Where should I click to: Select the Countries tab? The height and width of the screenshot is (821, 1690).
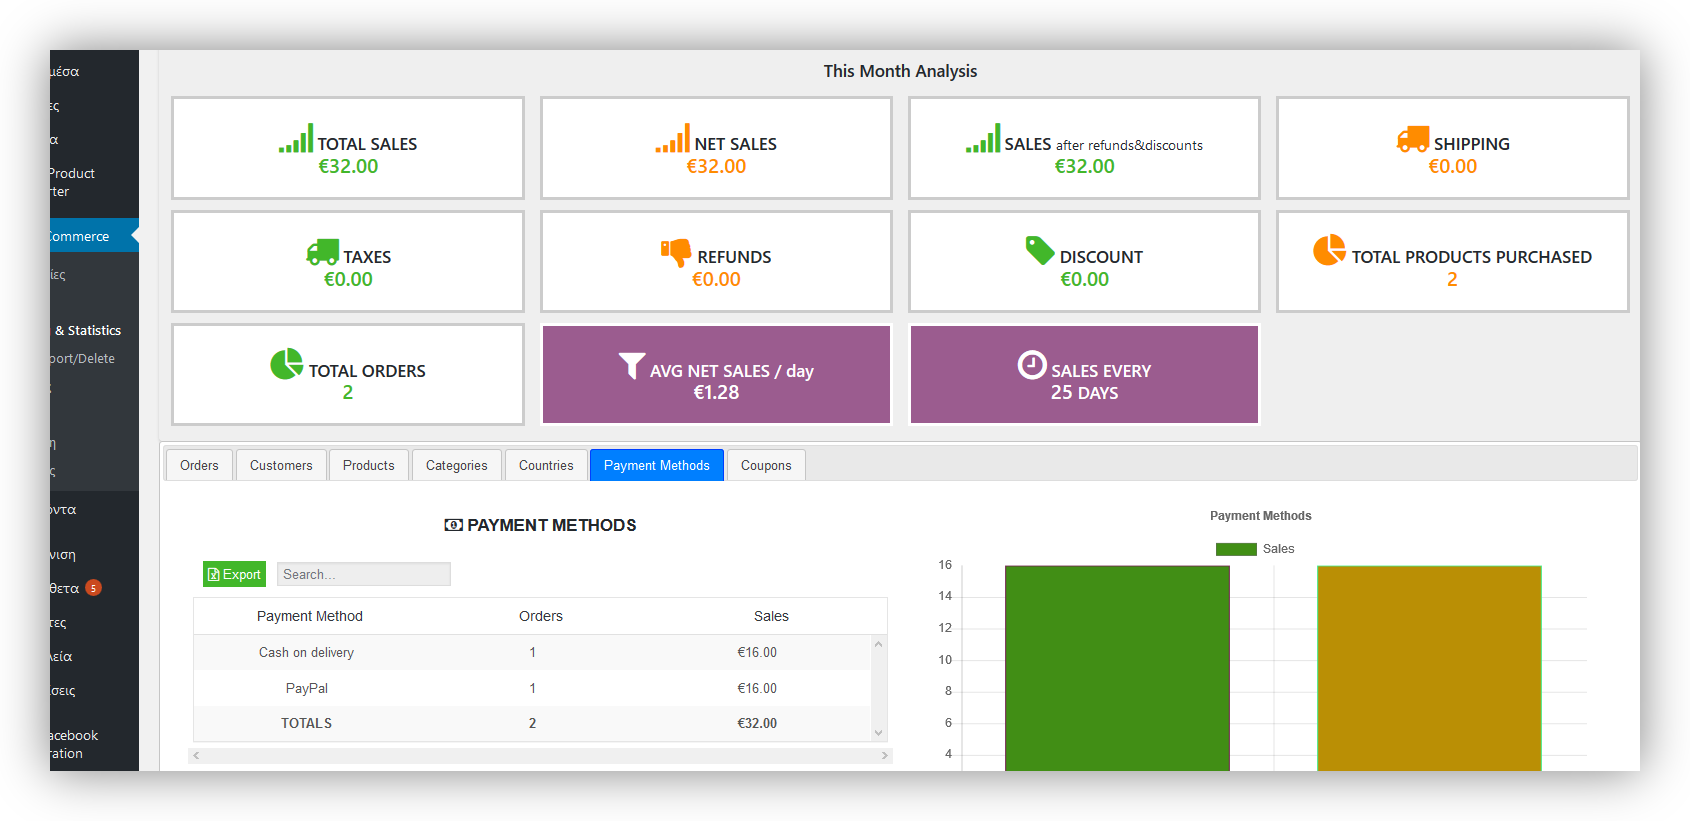tap(546, 465)
